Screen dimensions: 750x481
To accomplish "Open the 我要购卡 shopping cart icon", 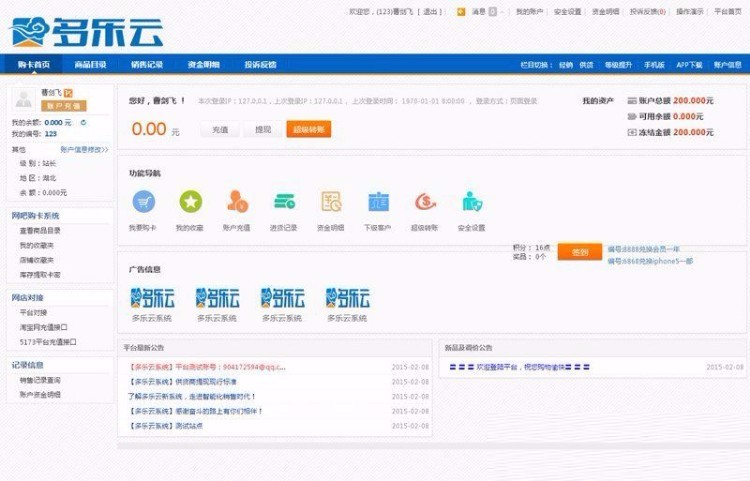I will pos(143,201).
